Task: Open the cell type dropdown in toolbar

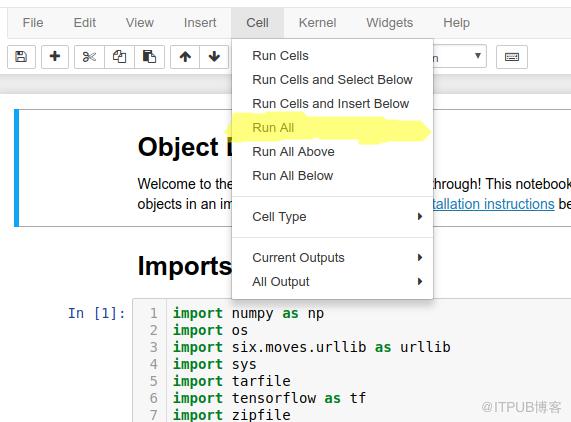Action: pyautogui.click(x=460, y=57)
